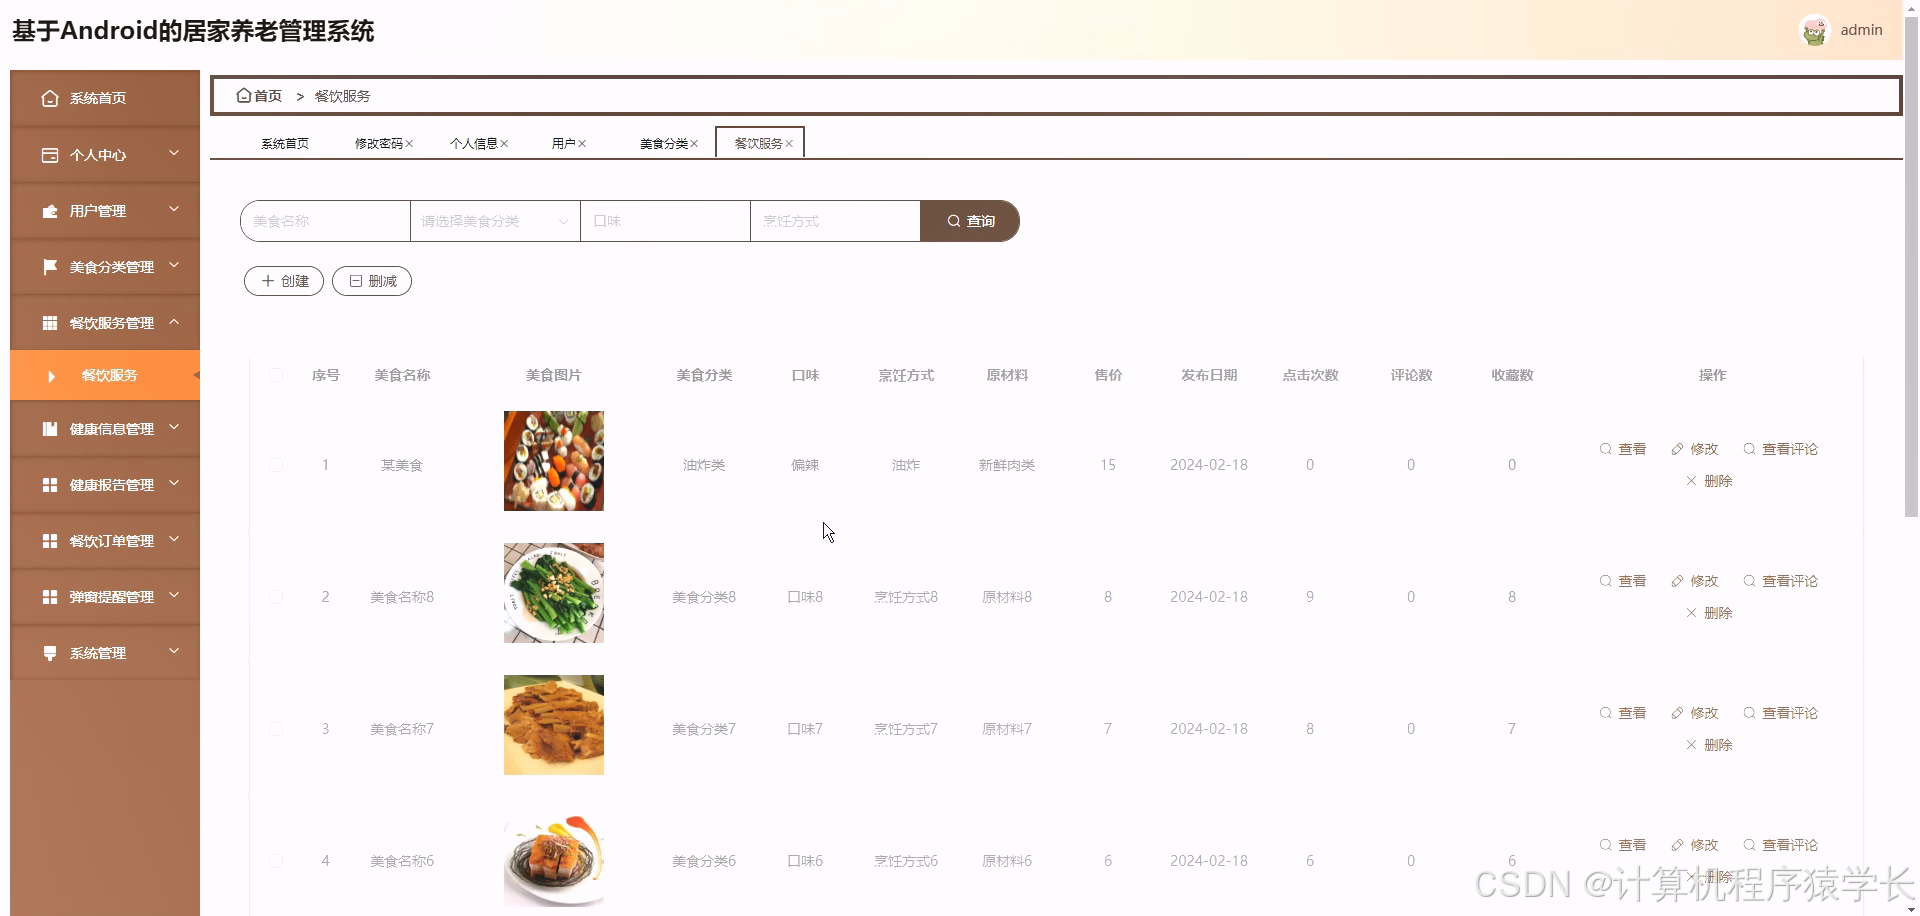The width and height of the screenshot is (1920, 916).
Task: Close the 修改密码 tab with its X
Action: click(x=410, y=144)
